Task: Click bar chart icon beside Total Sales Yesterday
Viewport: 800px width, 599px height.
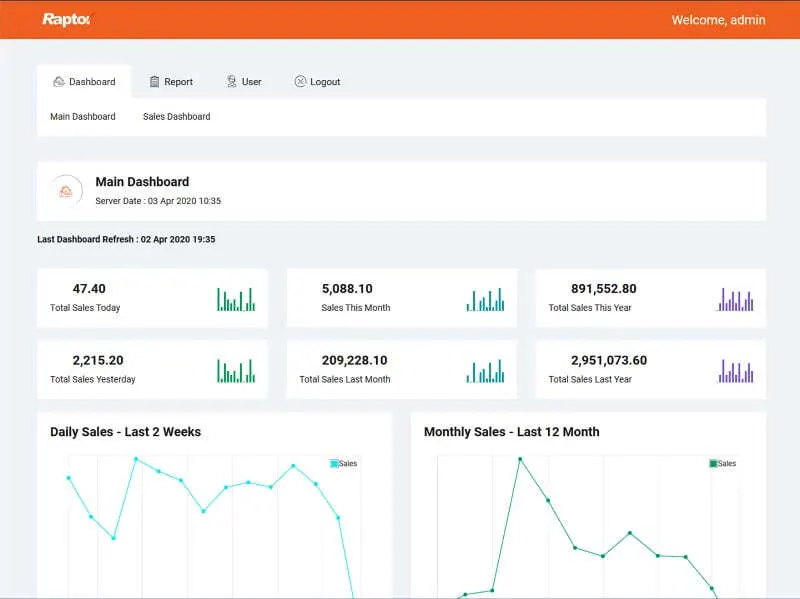Action: pos(236,370)
